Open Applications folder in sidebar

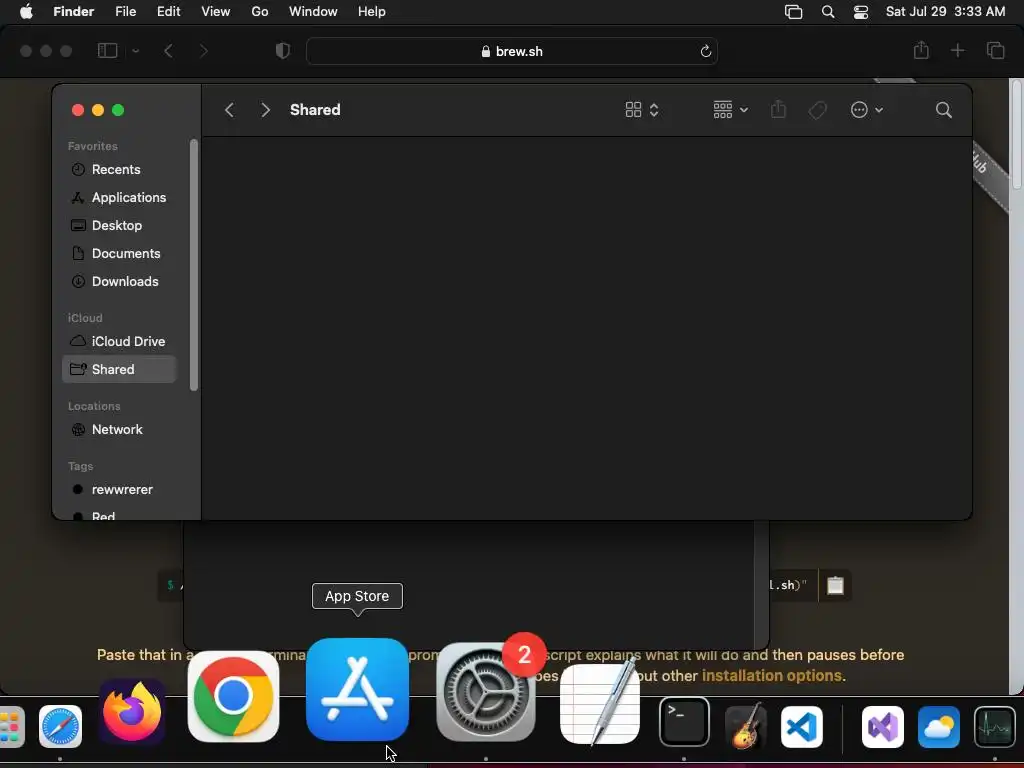[x=120, y=198]
